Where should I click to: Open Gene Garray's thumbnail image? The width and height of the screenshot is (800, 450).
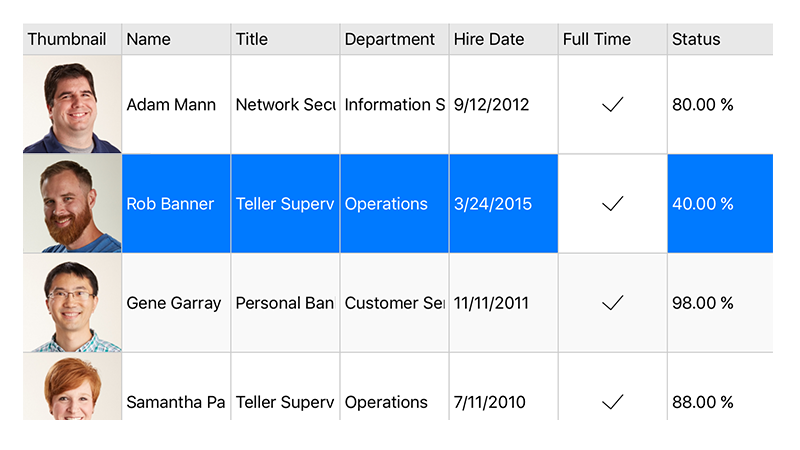[72, 303]
